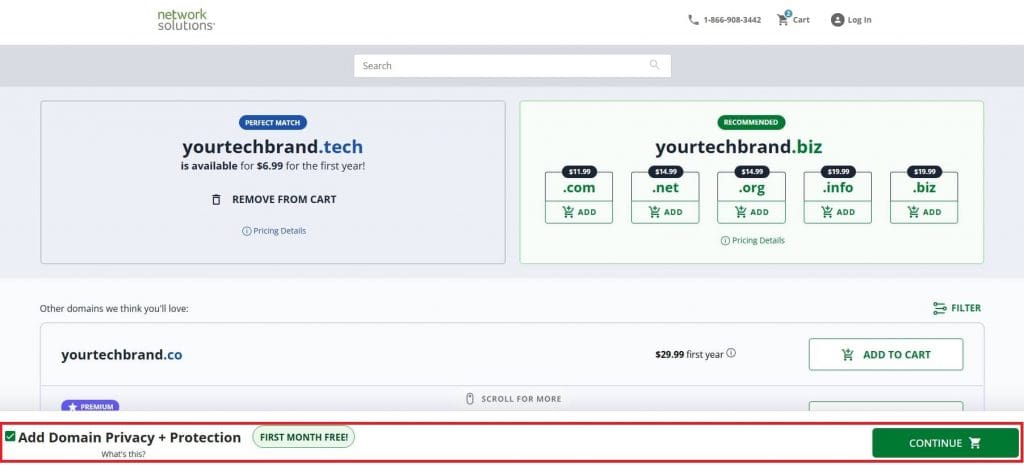Open Pricing Details under the recommended domains
Image resolution: width=1024 pixels, height=465 pixels.
point(752,241)
